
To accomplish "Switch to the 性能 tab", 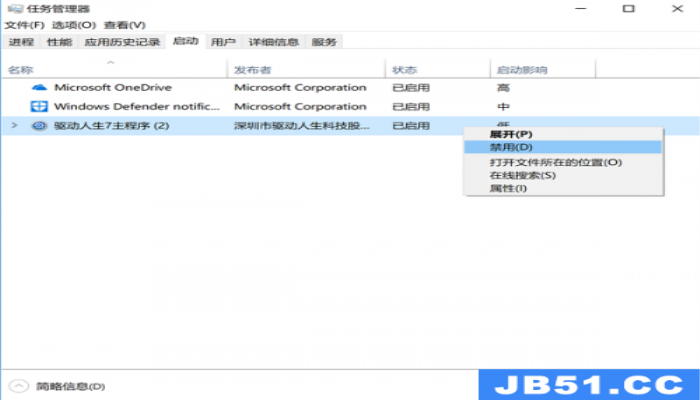I will point(59,42).
